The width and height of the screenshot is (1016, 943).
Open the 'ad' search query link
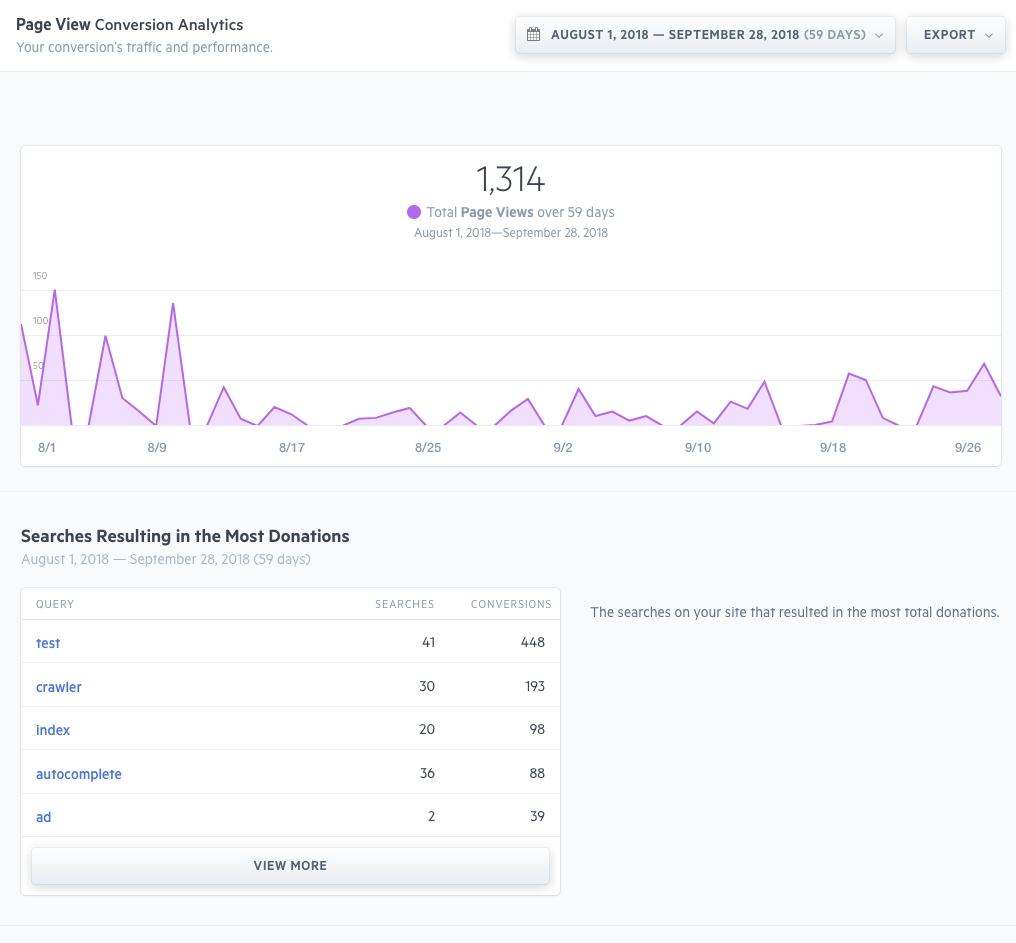[x=43, y=817]
